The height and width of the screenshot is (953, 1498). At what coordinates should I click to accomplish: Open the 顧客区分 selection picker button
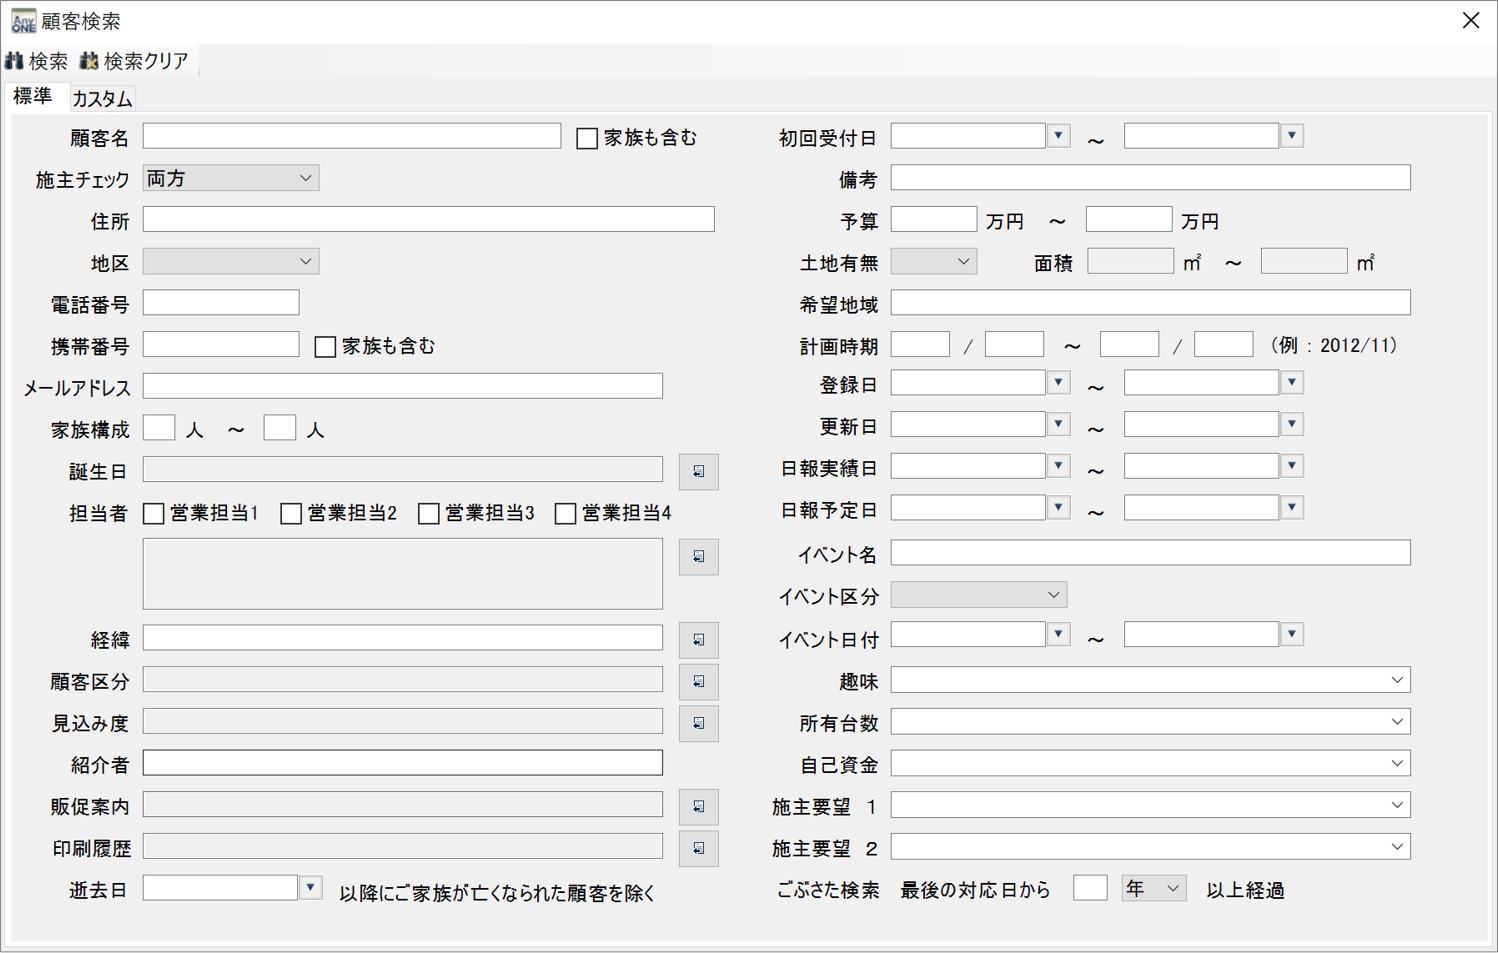(698, 681)
